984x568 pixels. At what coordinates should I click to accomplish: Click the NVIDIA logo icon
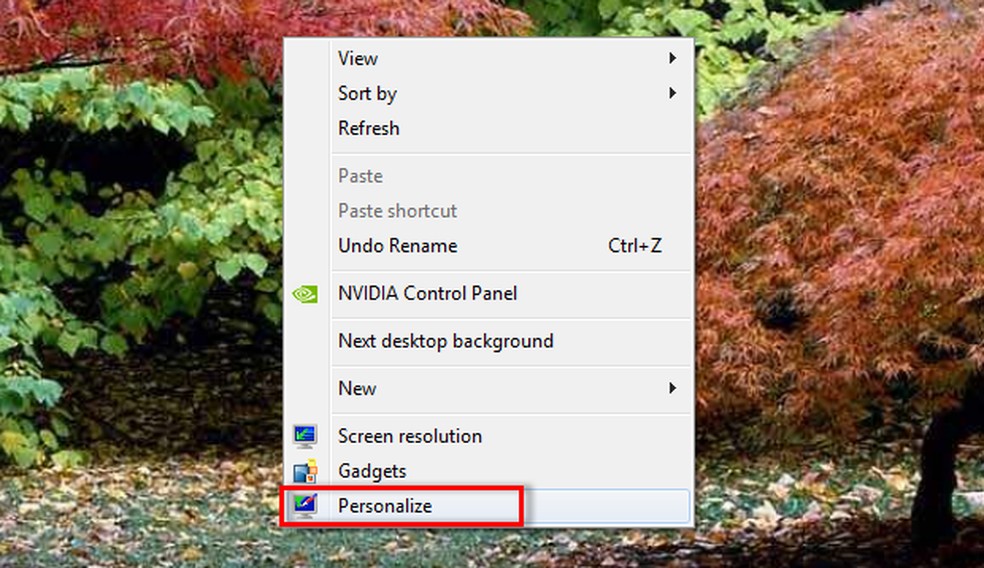pos(305,294)
